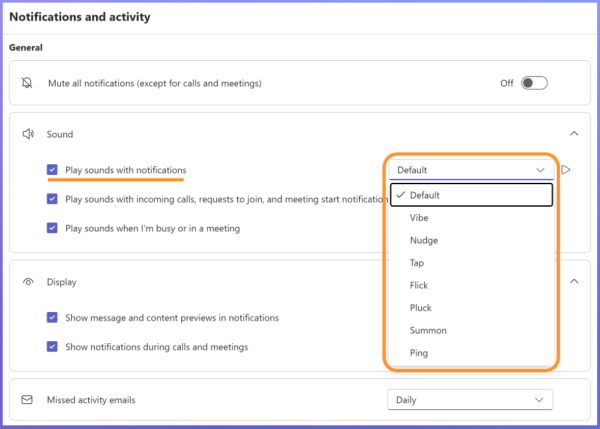Click the Sound section label

(60, 134)
